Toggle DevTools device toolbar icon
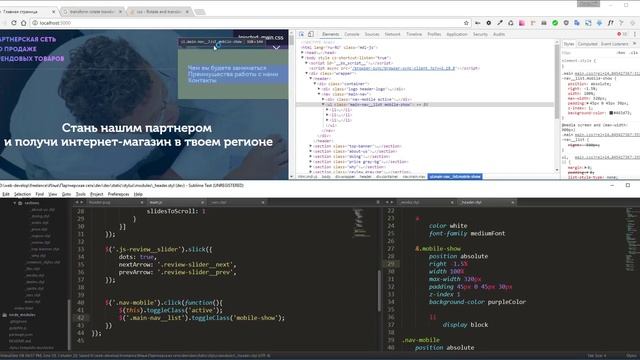Screen dimensions: 640x360 pos(311,34)
